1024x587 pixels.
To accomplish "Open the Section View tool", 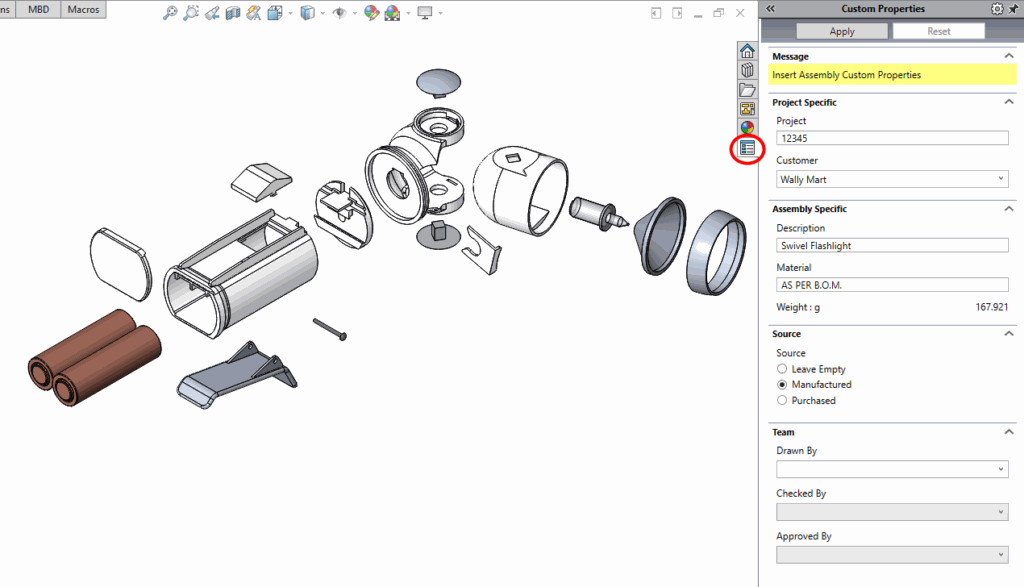I will (x=233, y=13).
